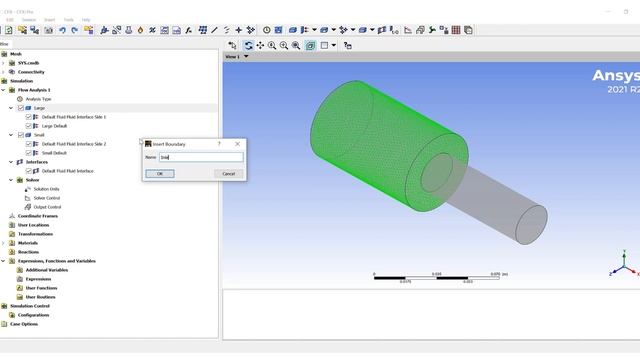Click Cancel in Insert Boundary dialog
The height and width of the screenshot is (360, 640).
pos(229,174)
